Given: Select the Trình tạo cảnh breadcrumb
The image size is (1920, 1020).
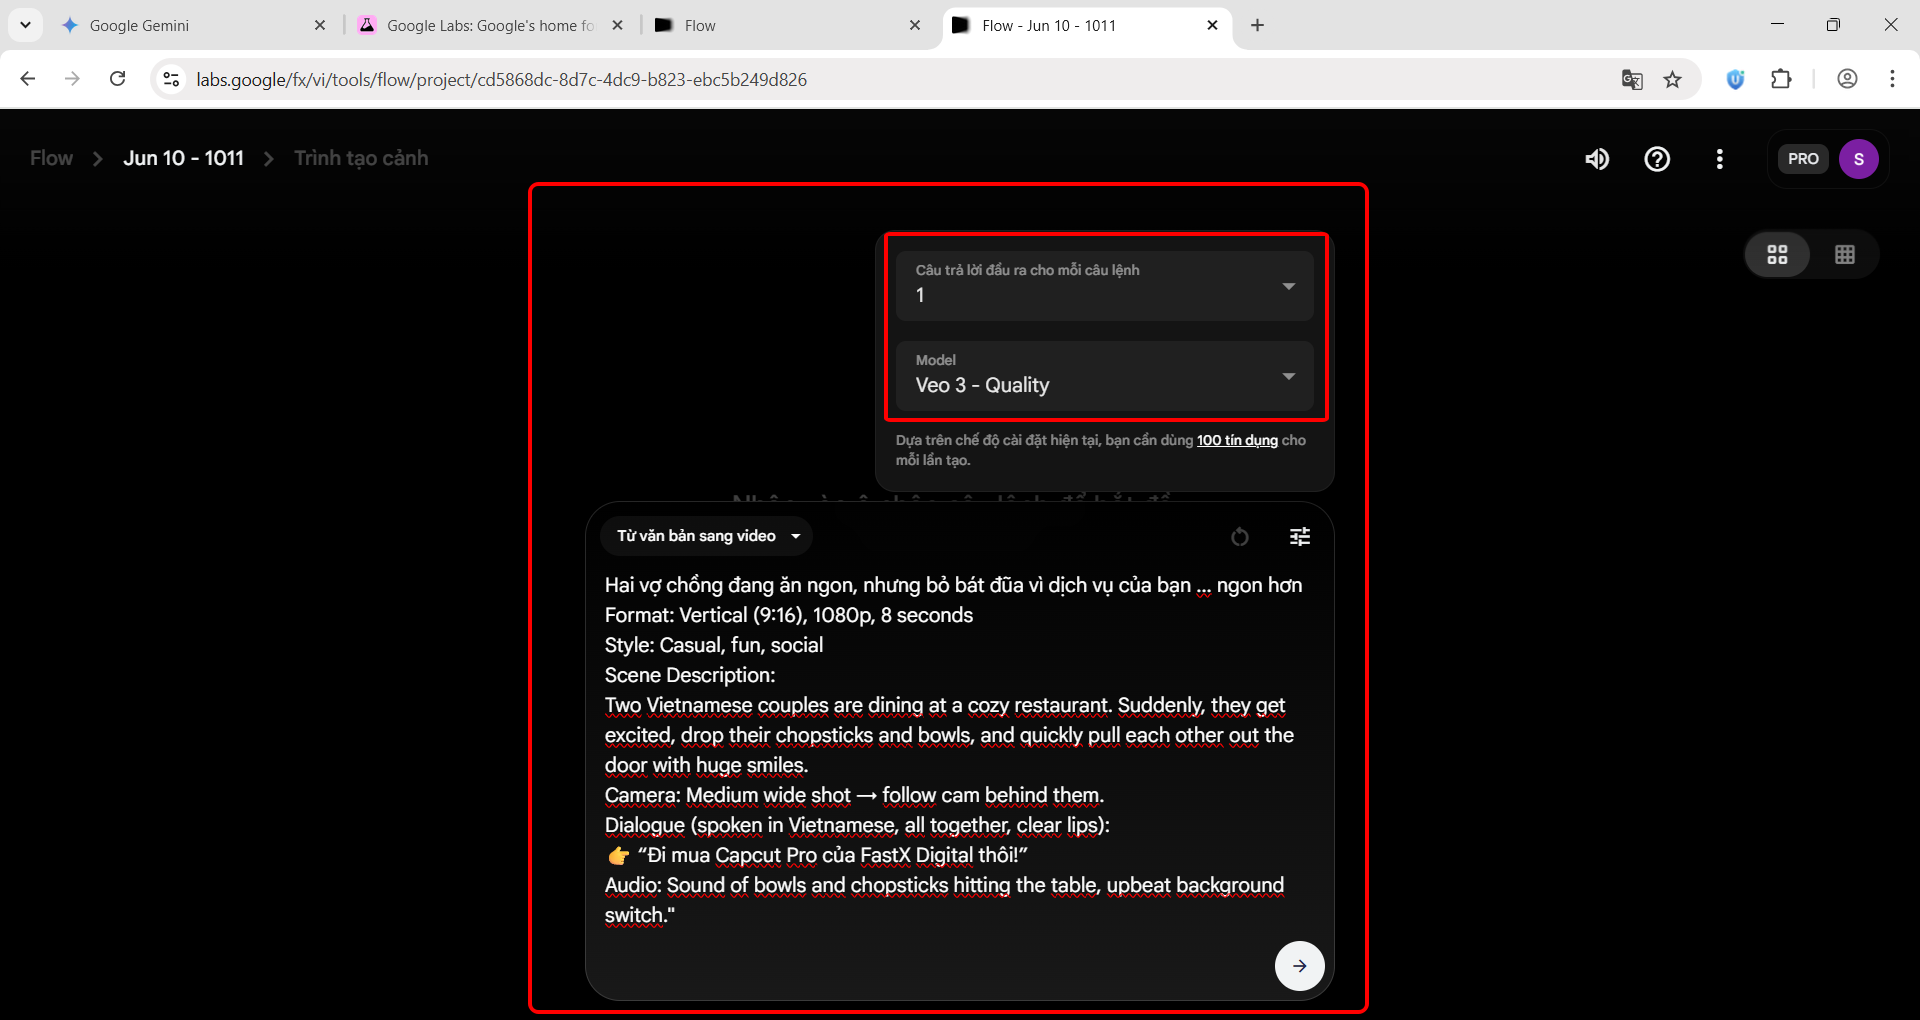Looking at the screenshot, I should coord(361,158).
